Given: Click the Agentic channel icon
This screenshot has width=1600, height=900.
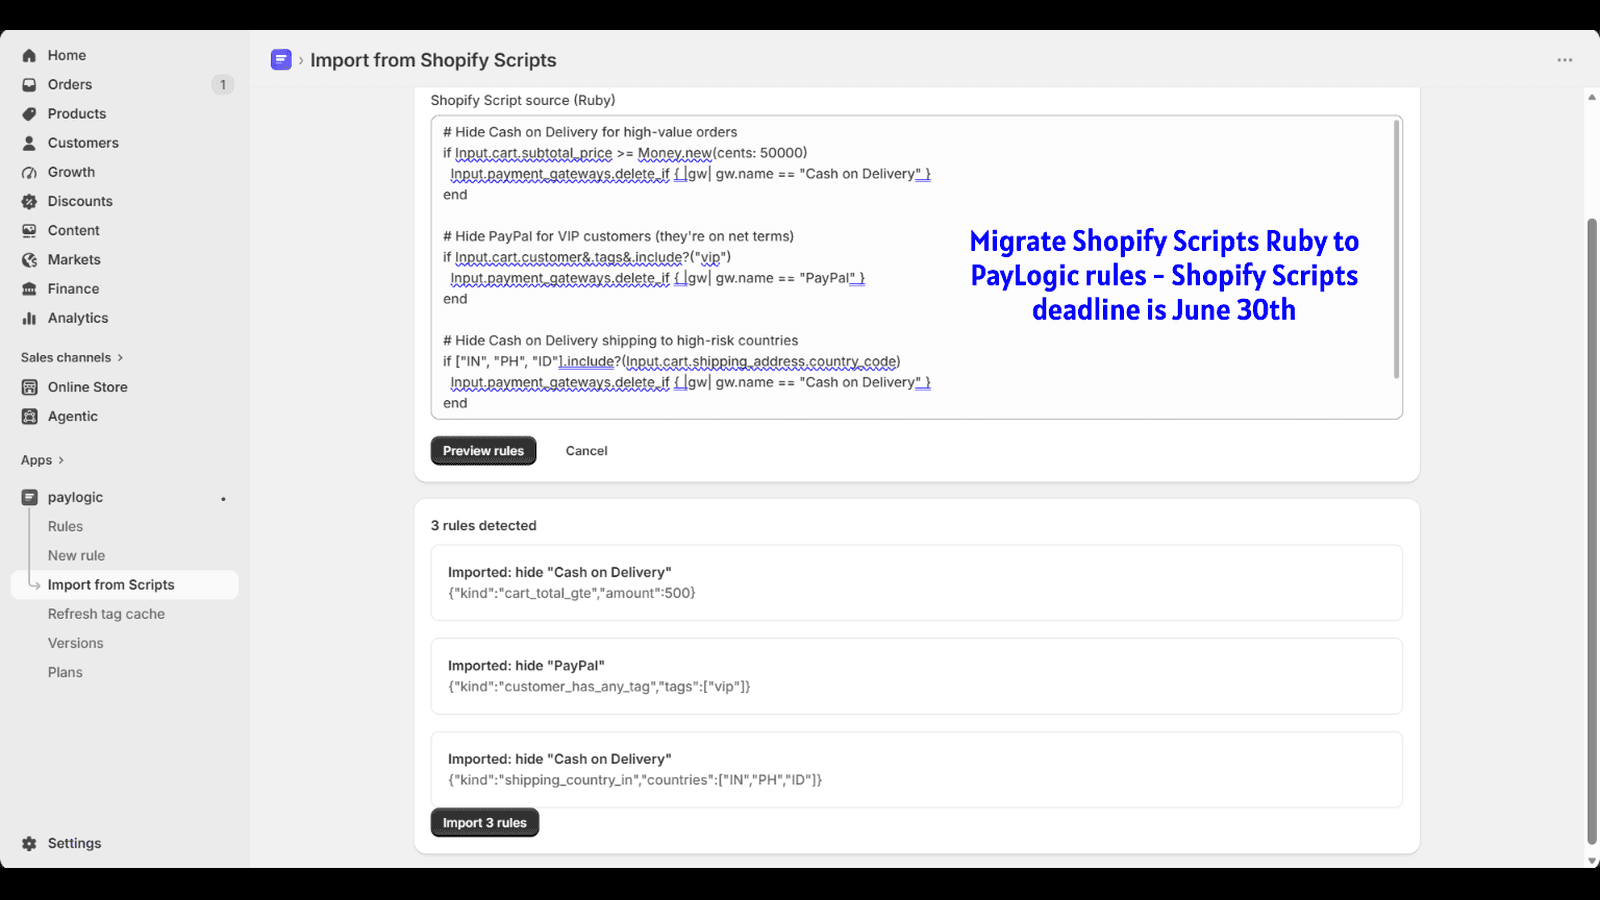Looking at the screenshot, I should [x=29, y=416].
